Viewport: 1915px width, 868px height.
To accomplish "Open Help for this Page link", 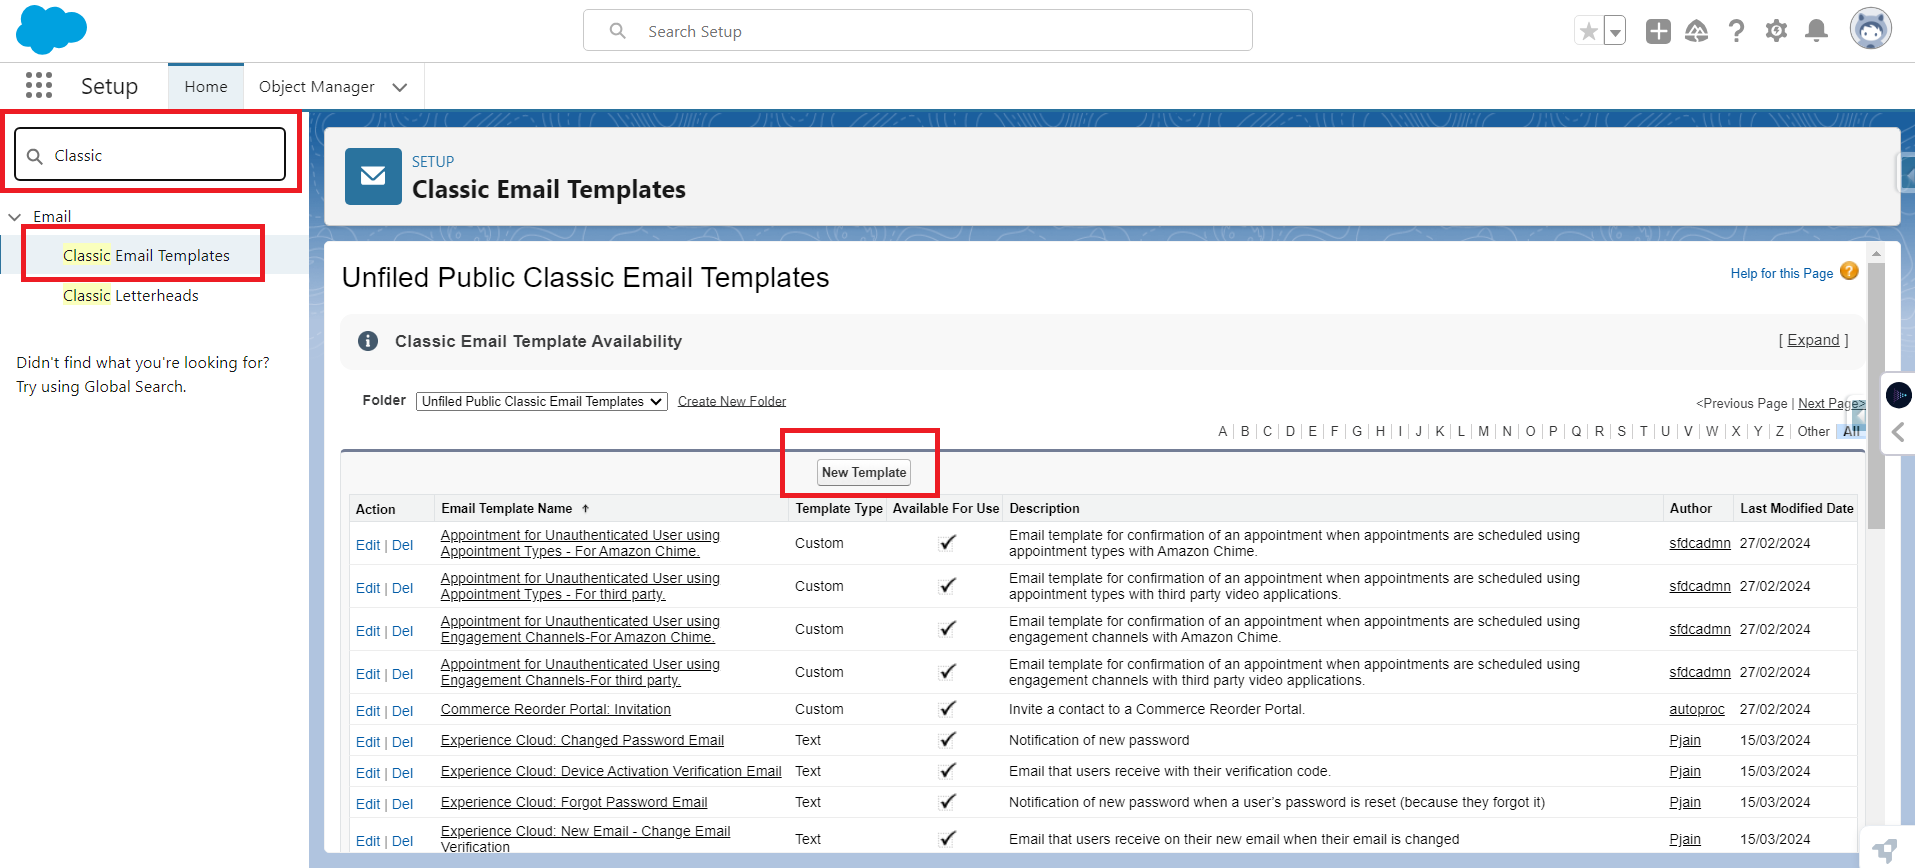I will [x=1781, y=273].
